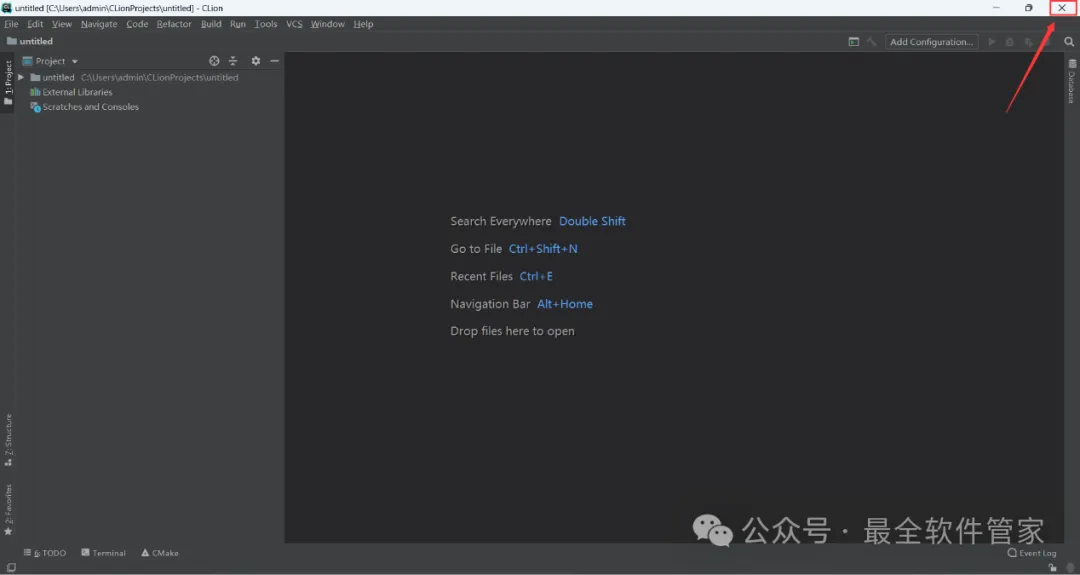Screen dimensions: 1080x575
Task: Click 'Drop files here to open' text
Action: pyautogui.click(x=512, y=331)
